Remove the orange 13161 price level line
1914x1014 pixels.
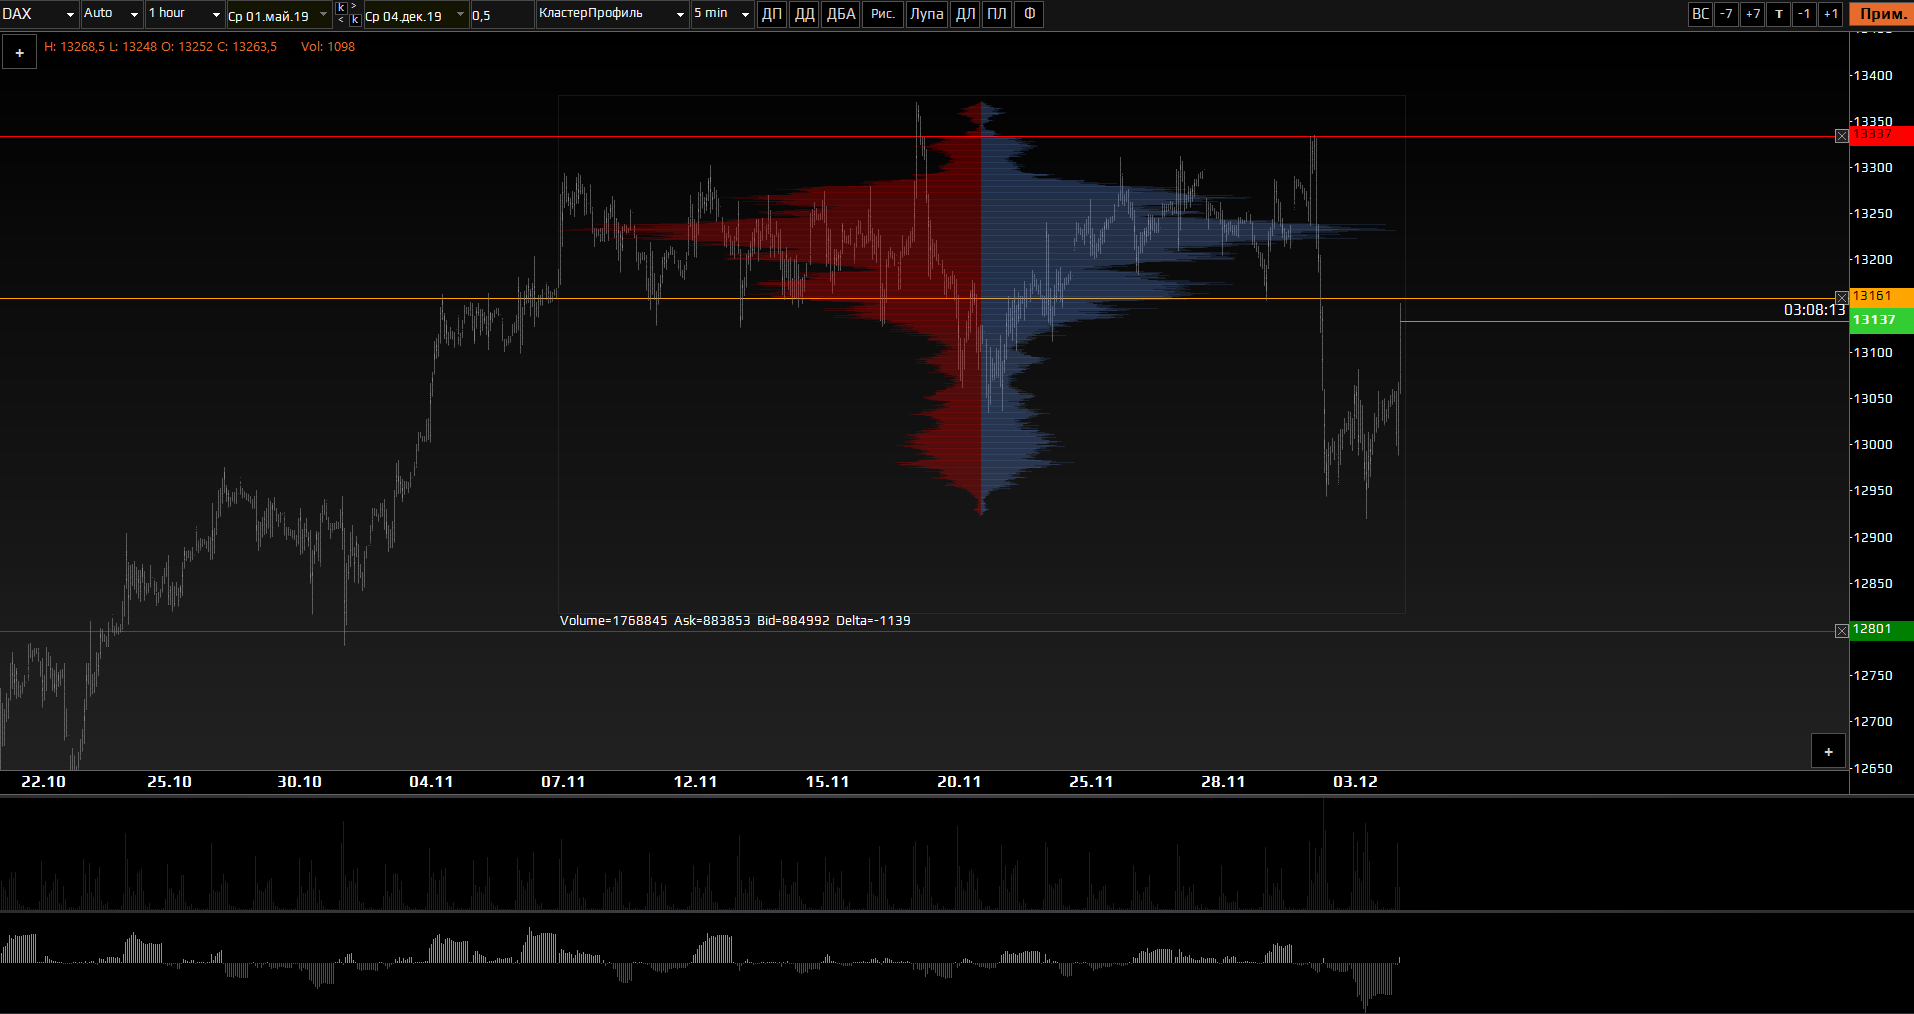pyautogui.click(x=1842, y=298)
